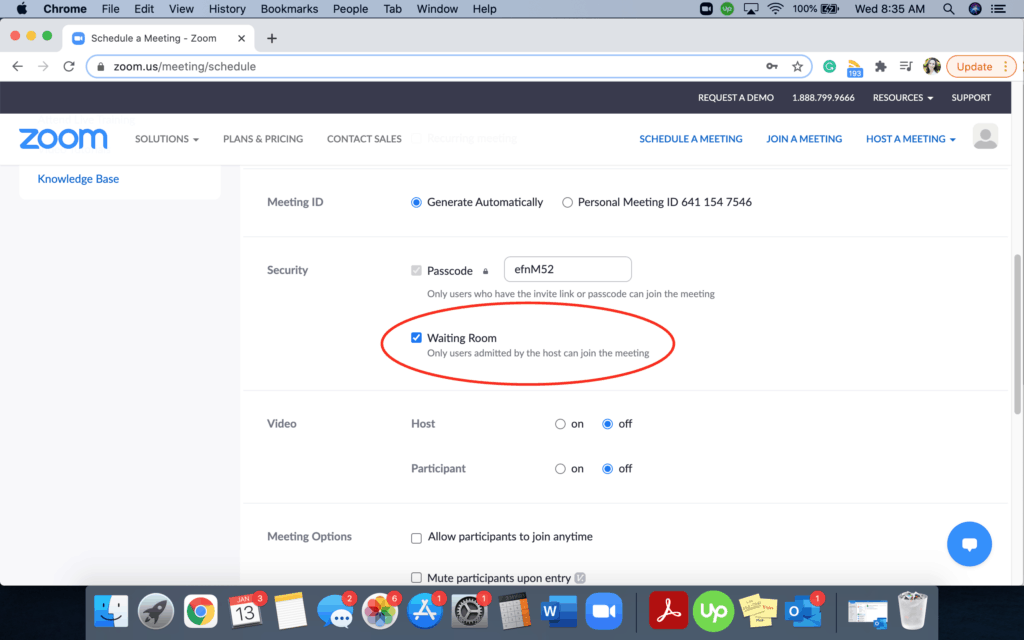Open the Bookmarks menu in menu bar
The width and height of the screenshot is (1024, 640).
click(x=289, y=9)
